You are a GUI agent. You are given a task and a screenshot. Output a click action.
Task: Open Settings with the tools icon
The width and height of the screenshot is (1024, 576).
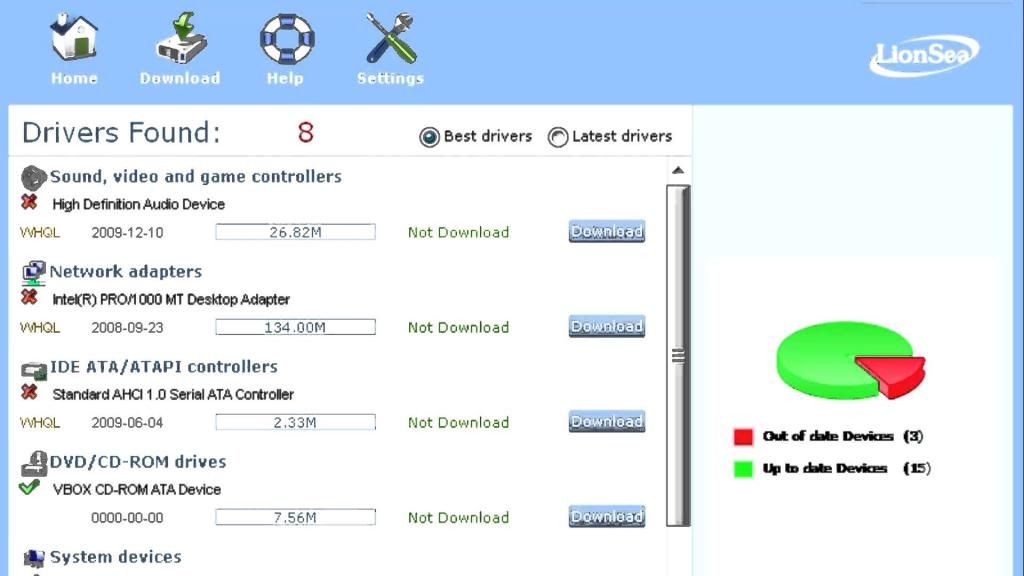click(390, 39)
